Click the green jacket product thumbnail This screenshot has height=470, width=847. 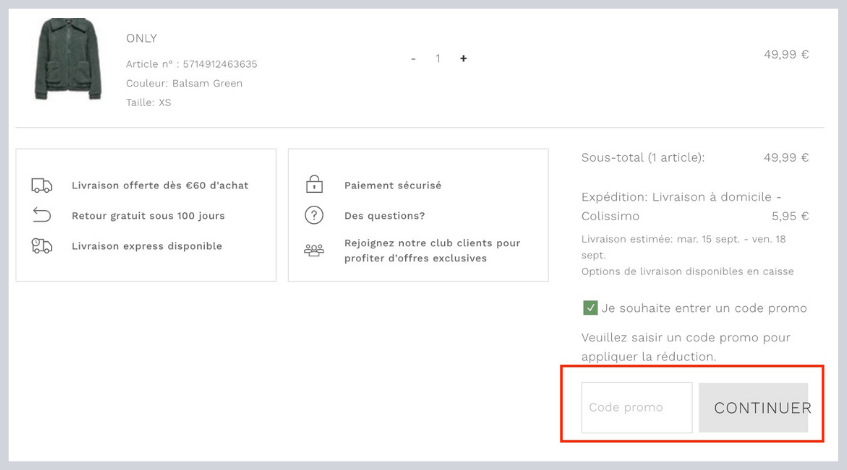pos(69,59)
